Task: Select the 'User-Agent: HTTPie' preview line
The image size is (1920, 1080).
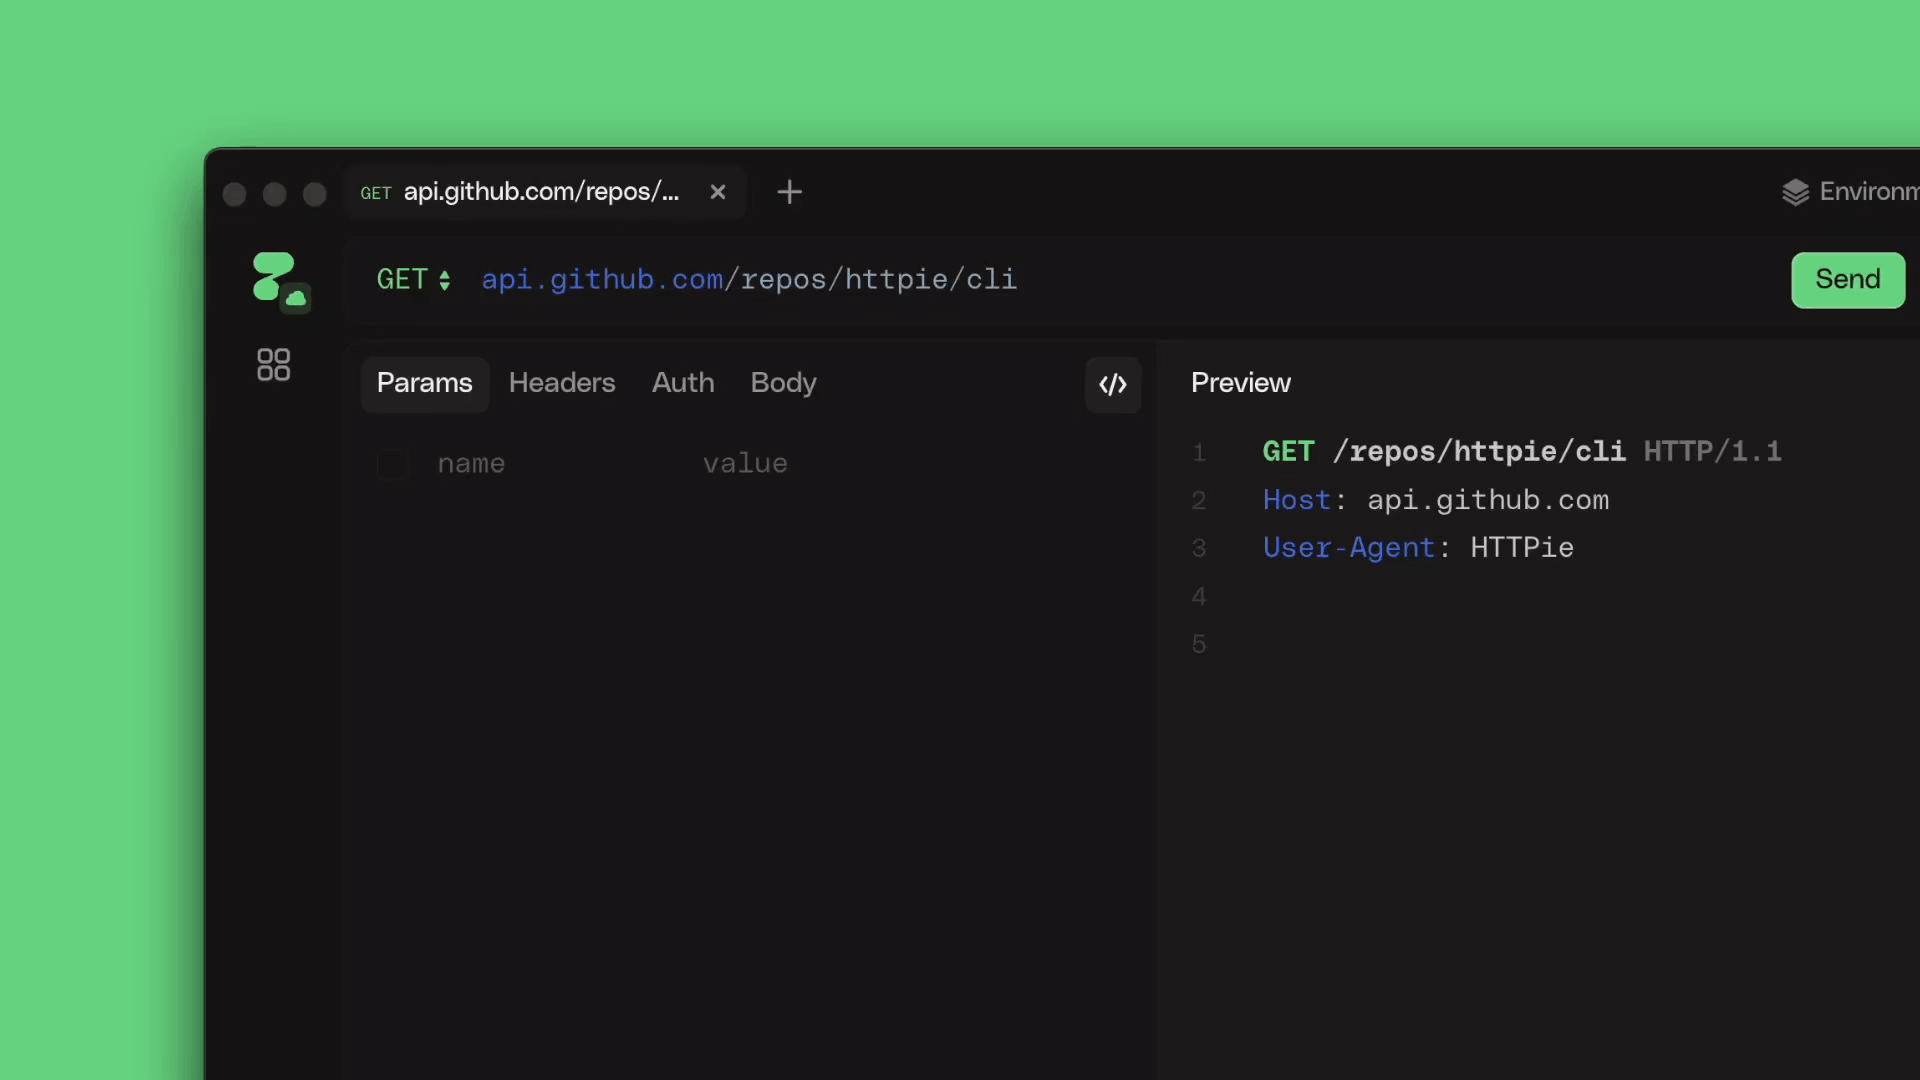Action: [x=1418, y=548]
